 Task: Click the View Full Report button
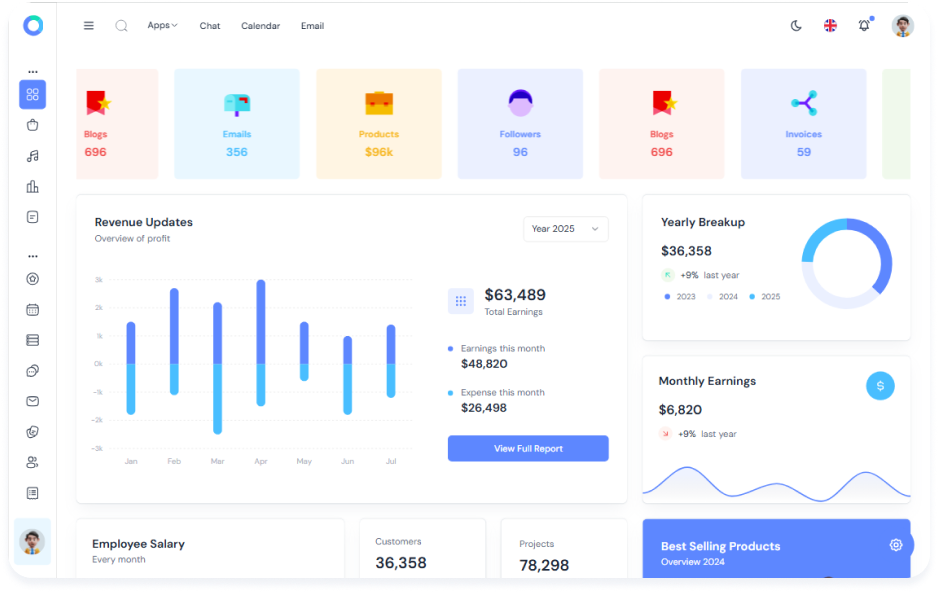pyautogui.click(x=528, y=449)
